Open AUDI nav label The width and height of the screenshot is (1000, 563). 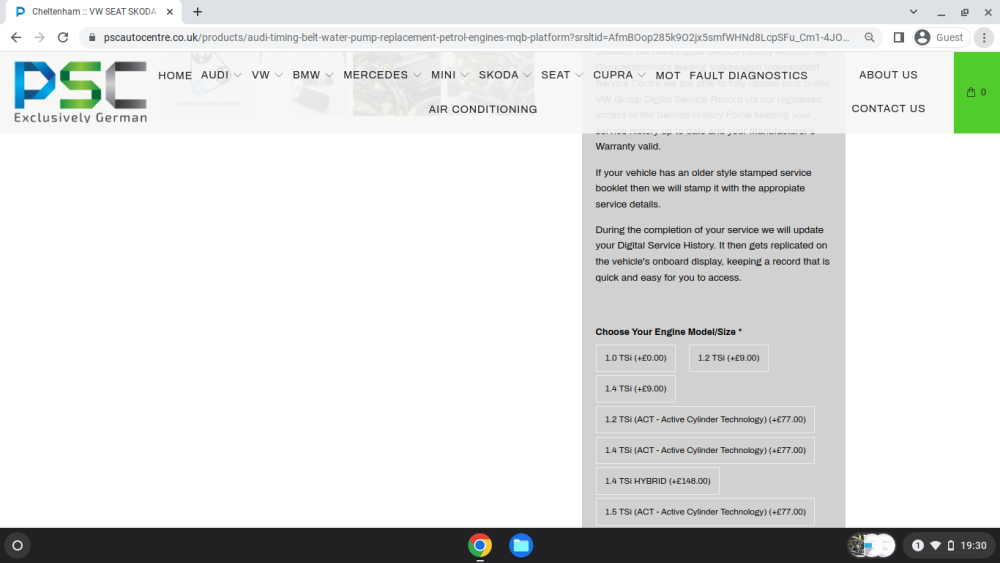(x=214, y=75)
